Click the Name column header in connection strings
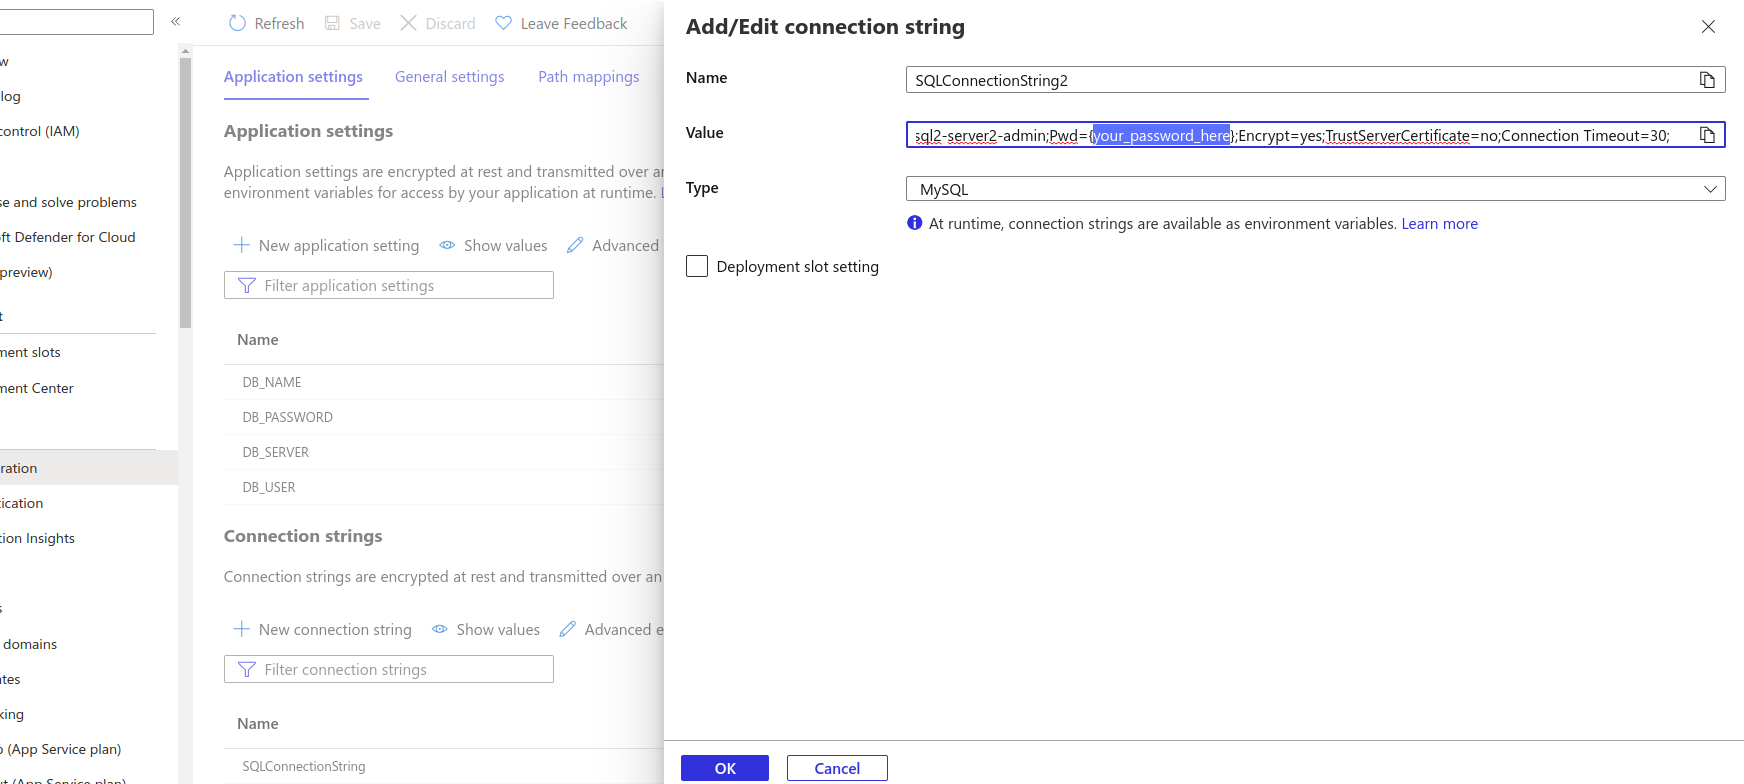Screen dimensions: 1744x784 pos(257,724)
